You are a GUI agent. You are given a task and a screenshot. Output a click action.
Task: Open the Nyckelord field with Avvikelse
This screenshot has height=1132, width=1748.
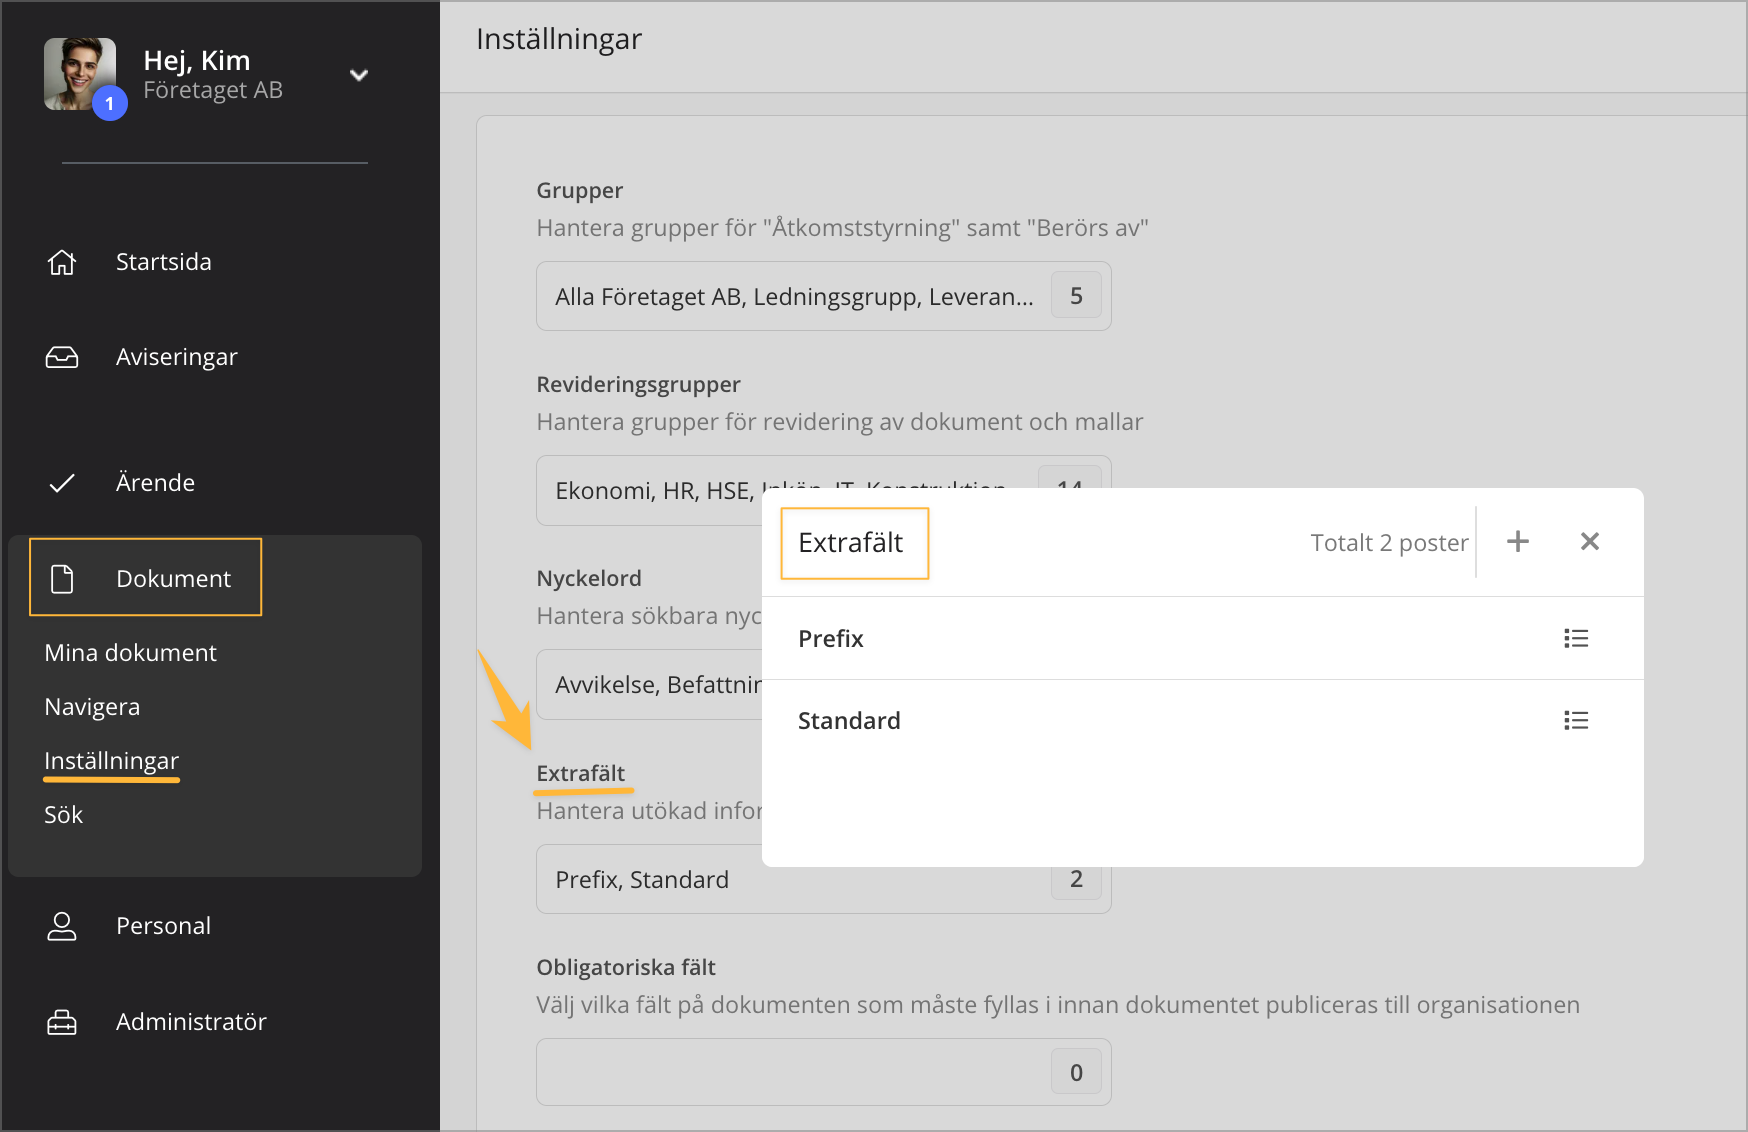coord(649,685)
